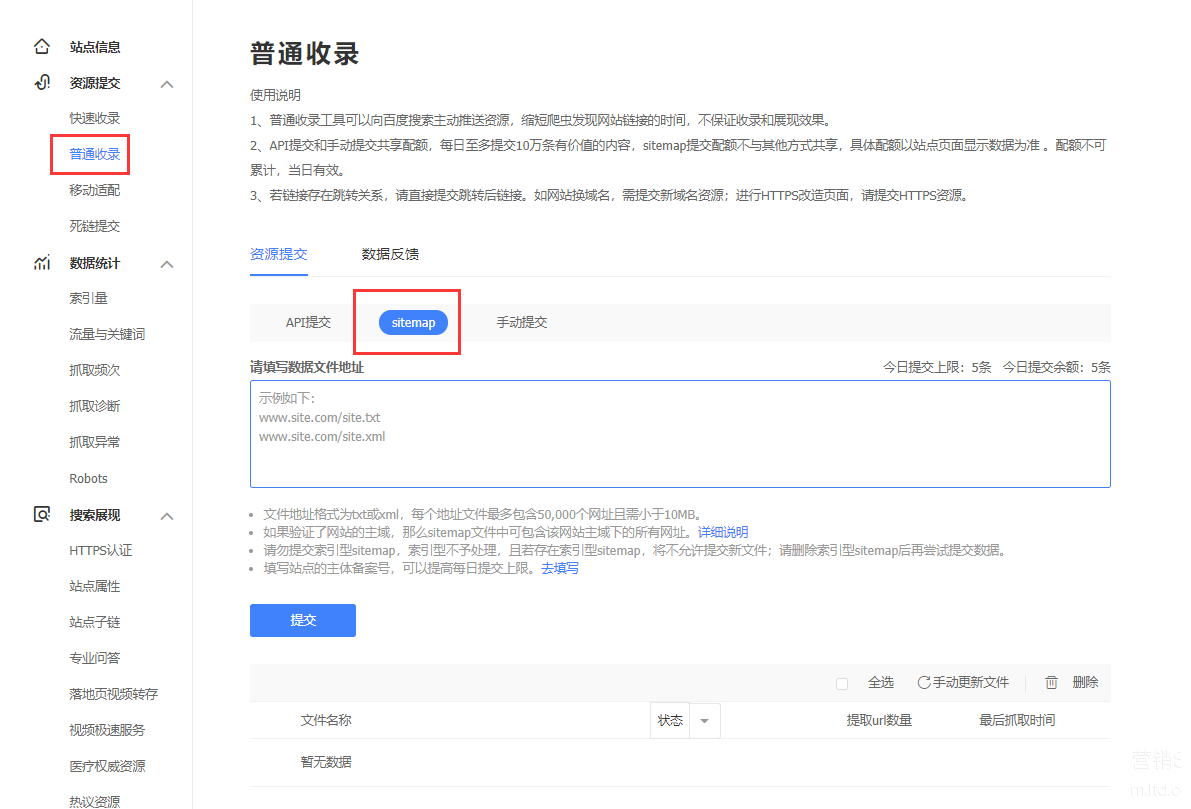Click the trash icon next to 删除

click(x=1051, y=682)
